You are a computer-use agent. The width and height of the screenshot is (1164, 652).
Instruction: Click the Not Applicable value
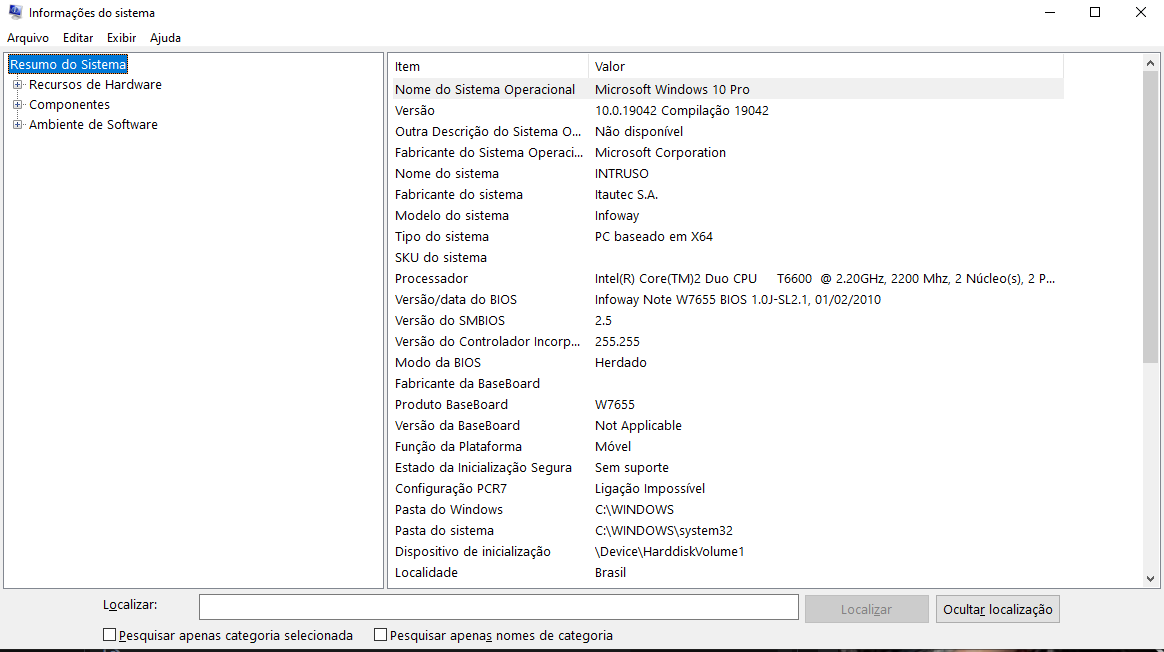[638, 426]
